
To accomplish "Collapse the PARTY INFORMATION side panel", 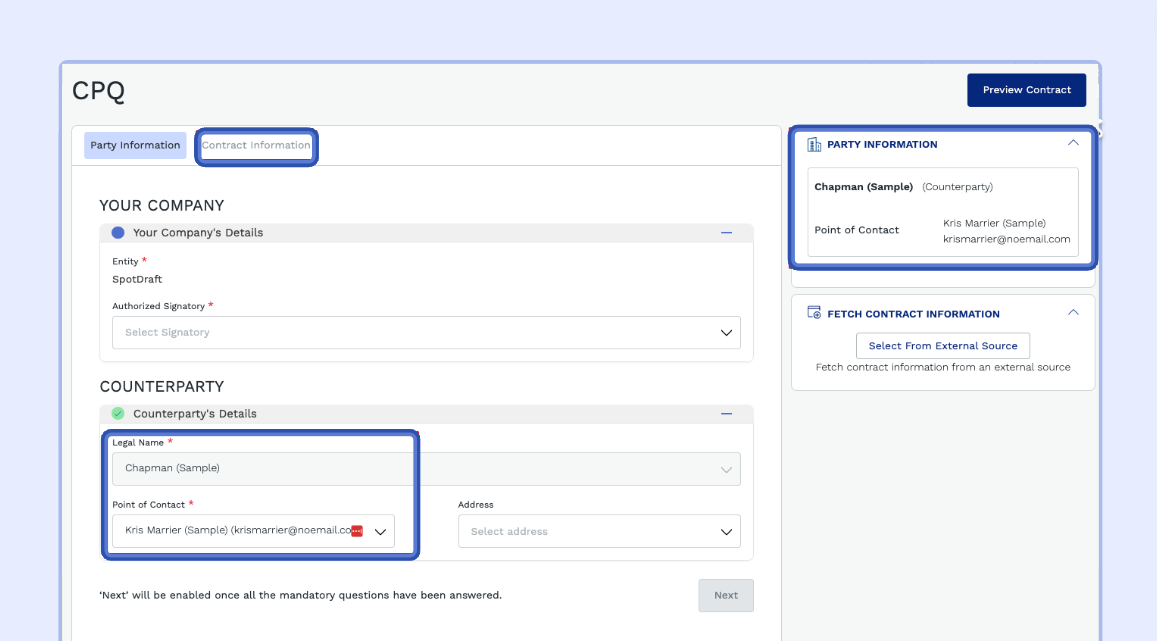I will click(1073, 143).
